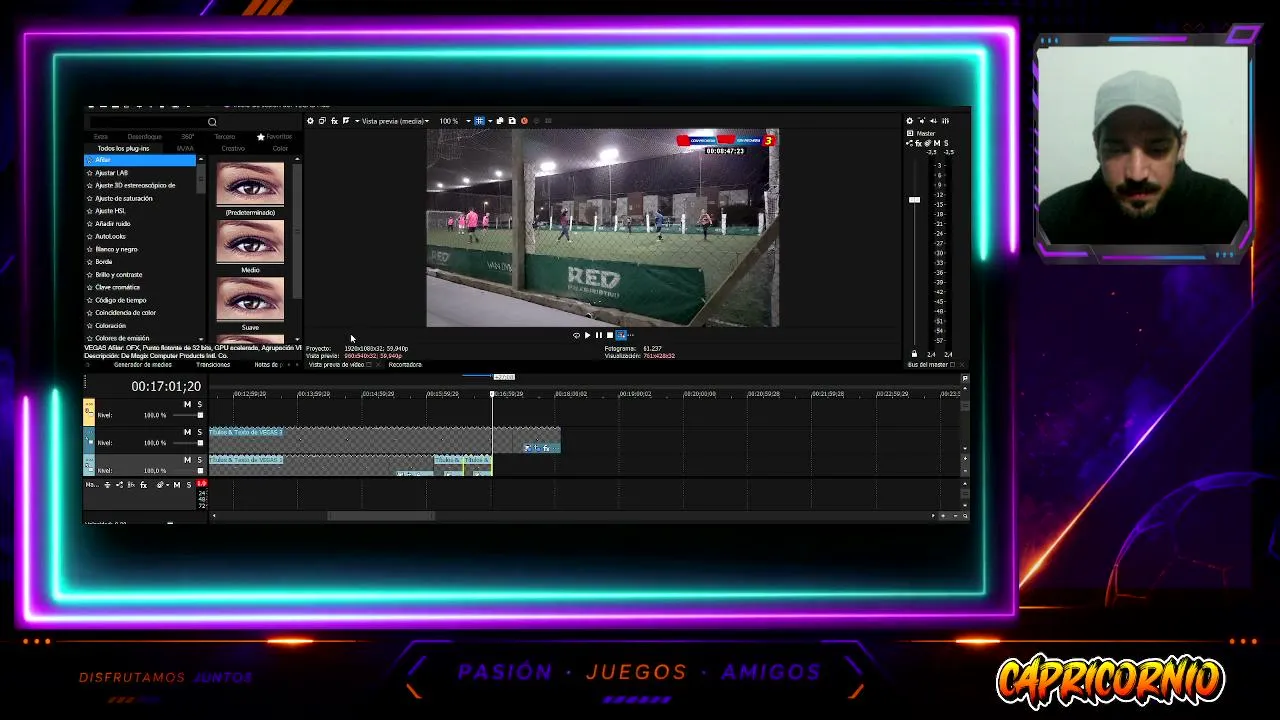Mute the Master bus with M button
The height and width of the screenshot is (720, 1280).
(937, 144)
